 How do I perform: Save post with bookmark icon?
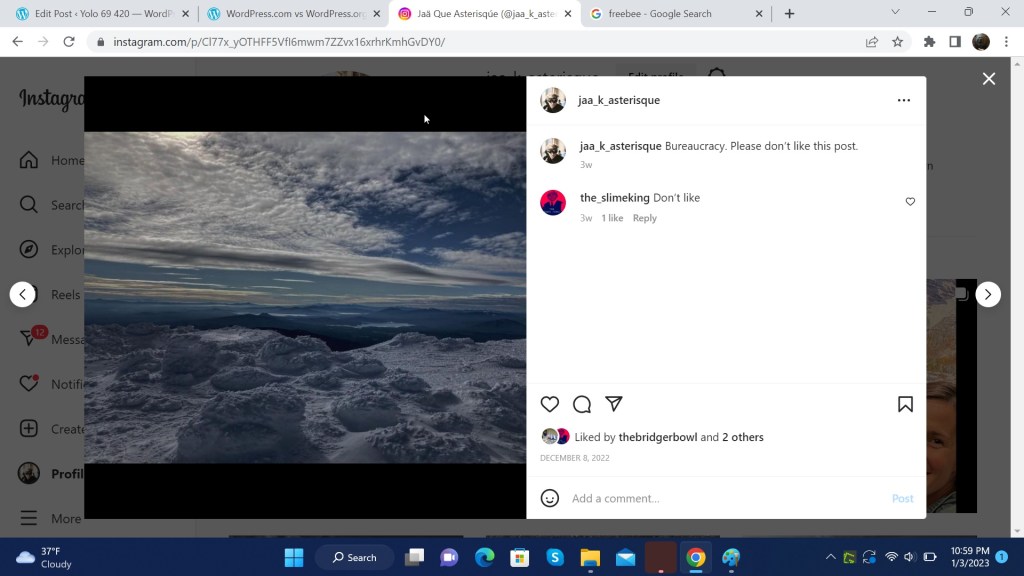coord(905,404)
